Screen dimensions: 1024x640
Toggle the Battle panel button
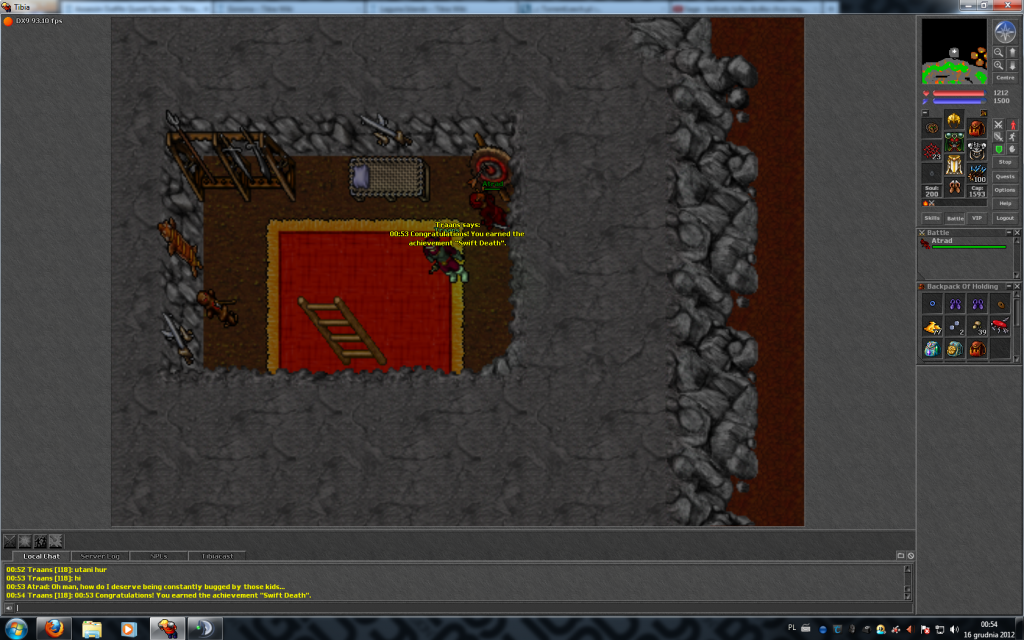pos(955,218)
